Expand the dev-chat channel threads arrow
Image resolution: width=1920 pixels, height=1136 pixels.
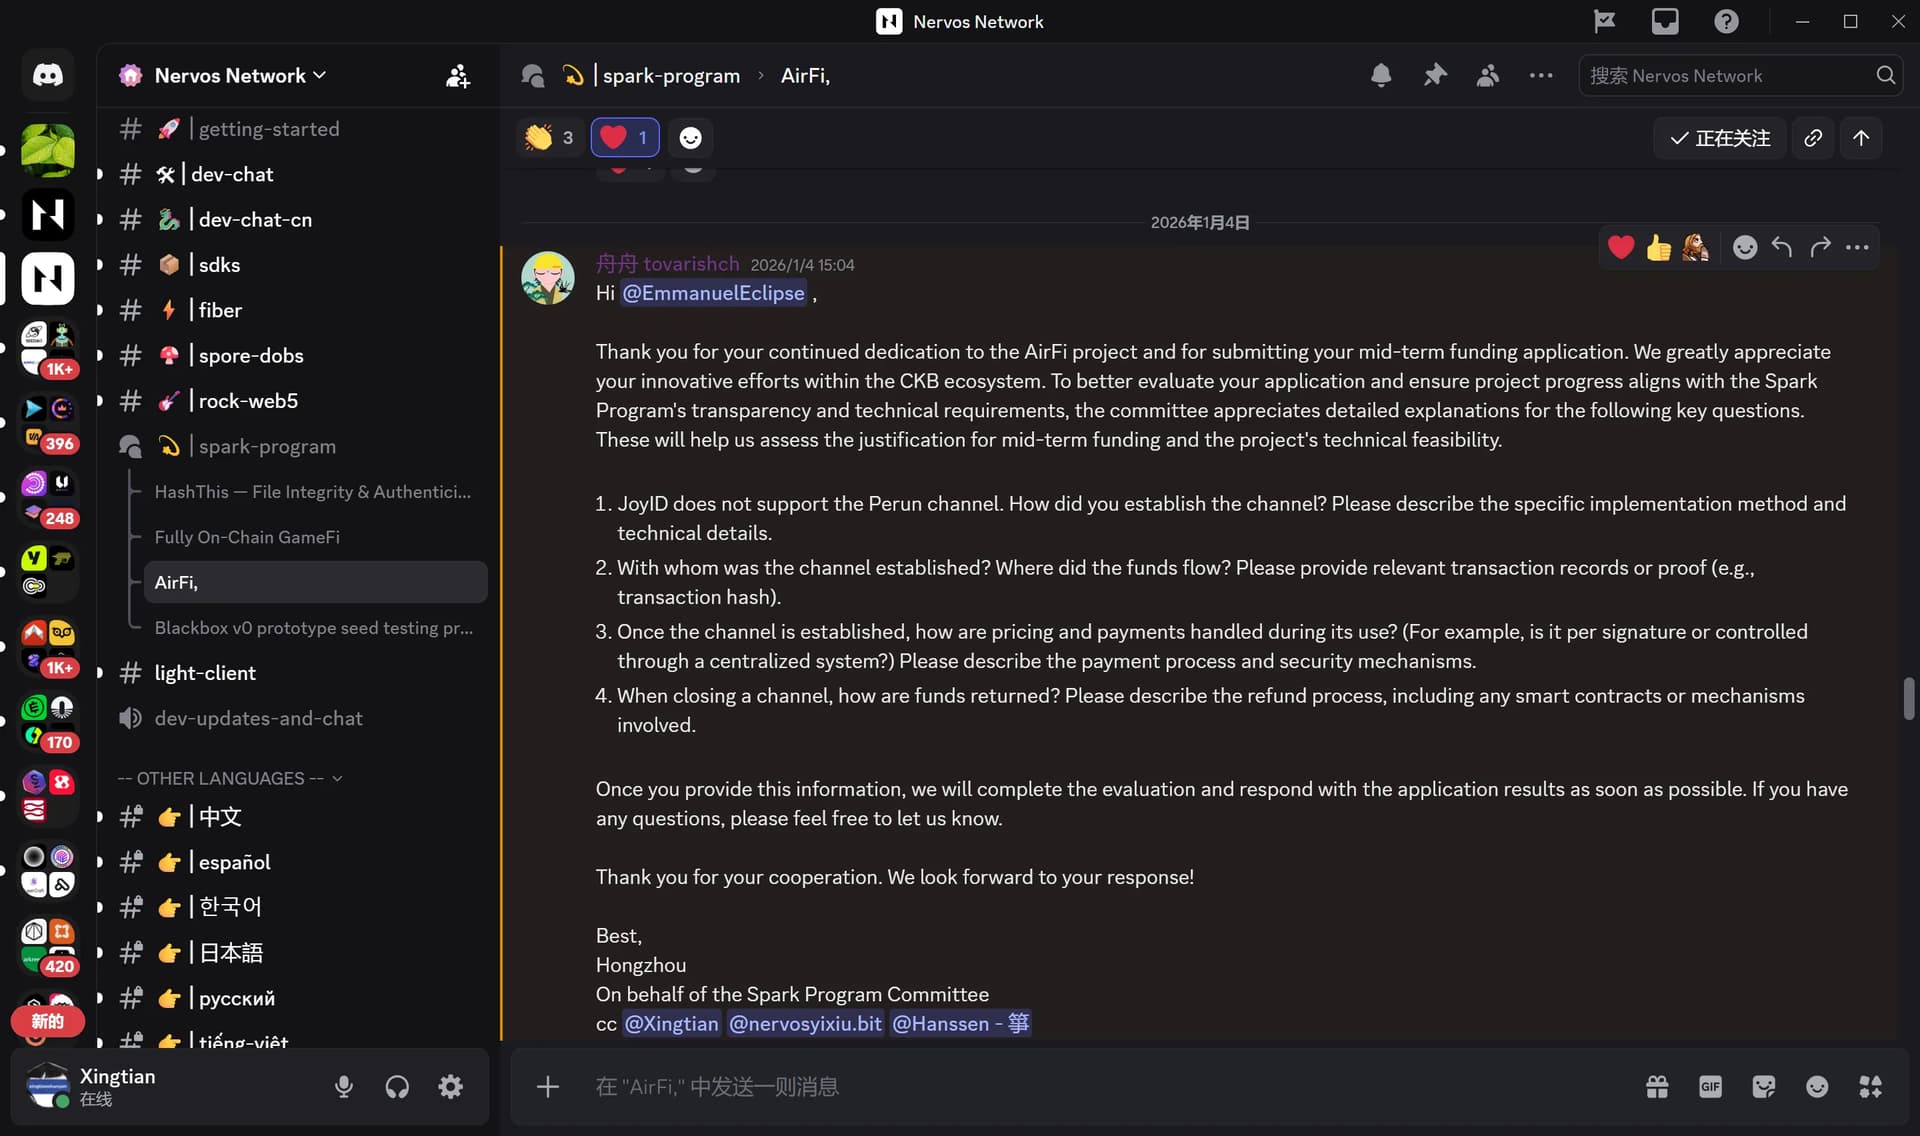100,174
